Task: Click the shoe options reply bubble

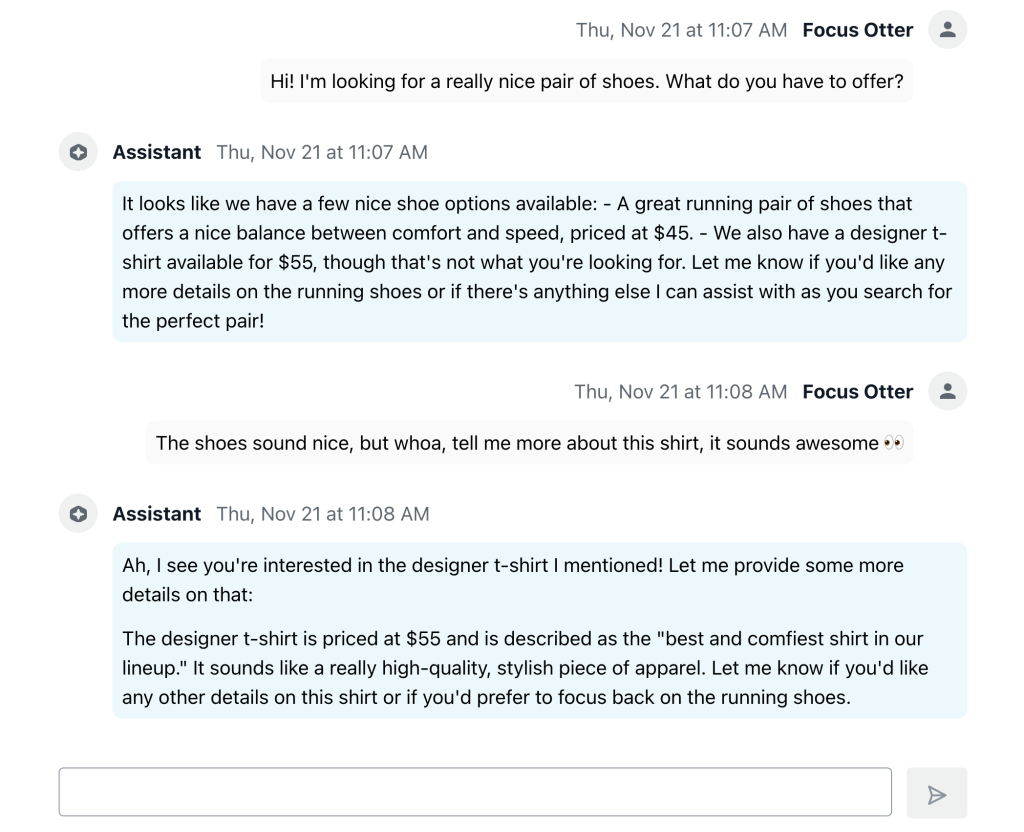Action: coord(540,261)
